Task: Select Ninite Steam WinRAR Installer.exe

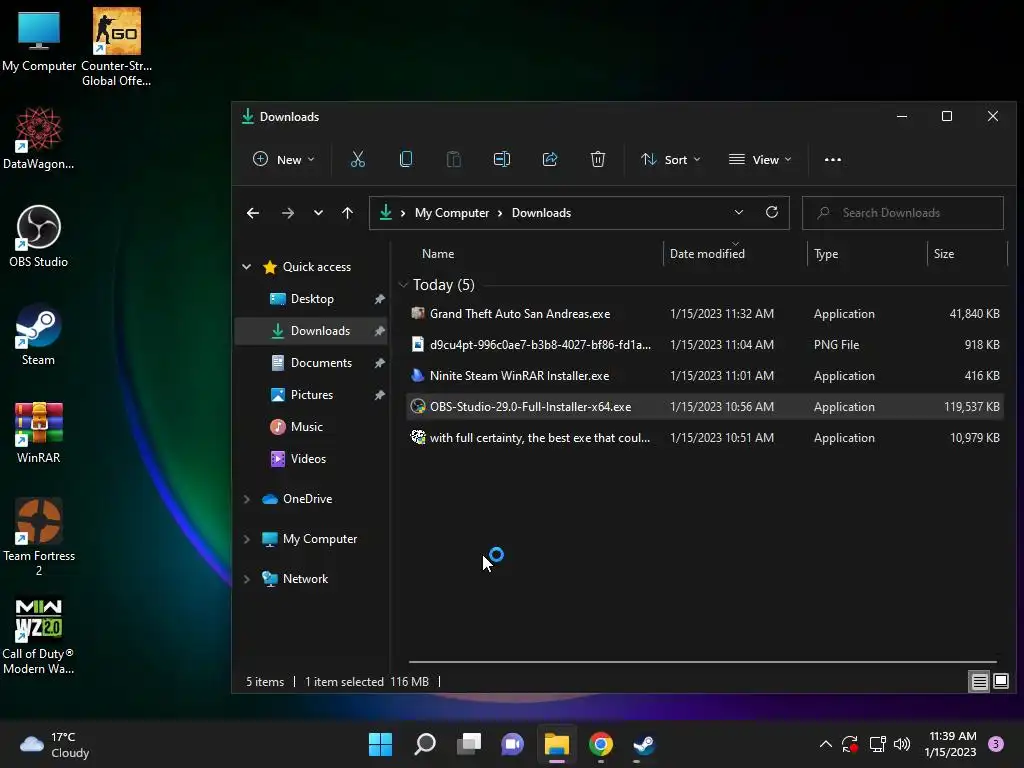Action: point(705,376)
